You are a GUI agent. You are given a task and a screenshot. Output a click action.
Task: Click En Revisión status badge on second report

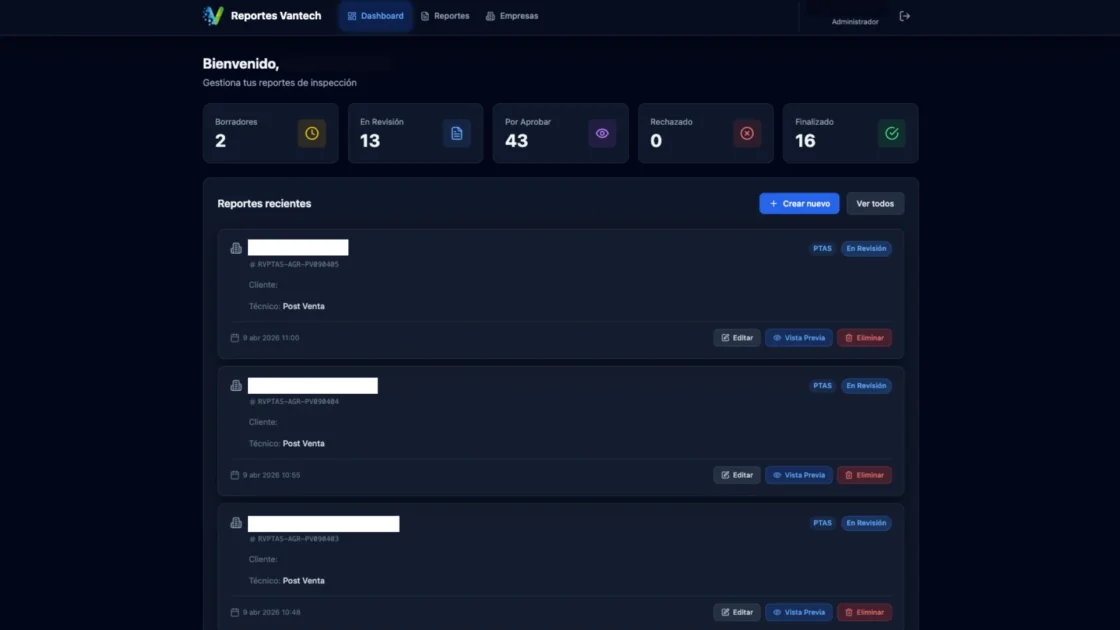[x=866, y=385]
